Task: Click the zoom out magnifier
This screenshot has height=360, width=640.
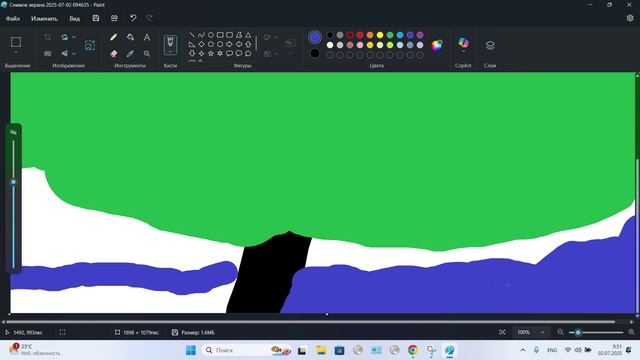Action: (x=560, y=332)
